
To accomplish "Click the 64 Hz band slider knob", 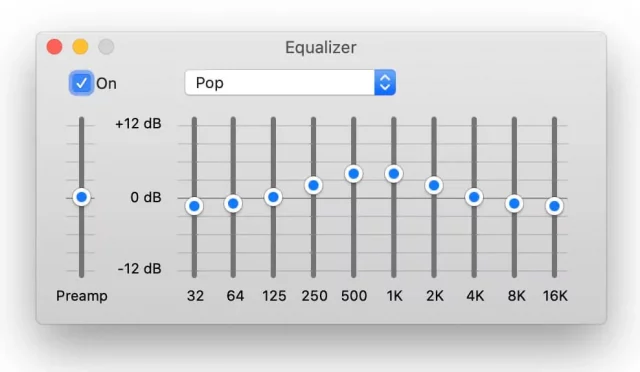I will [x=233, y=203].
